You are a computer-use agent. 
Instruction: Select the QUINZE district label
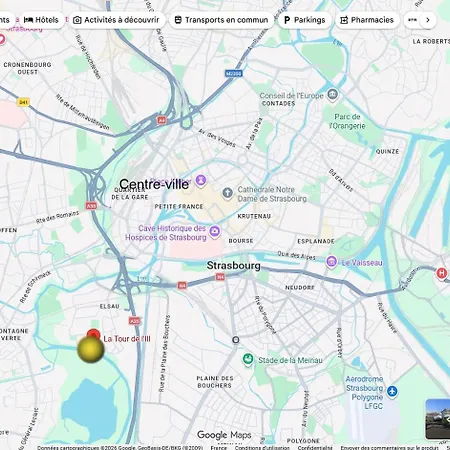click(387, 151)
